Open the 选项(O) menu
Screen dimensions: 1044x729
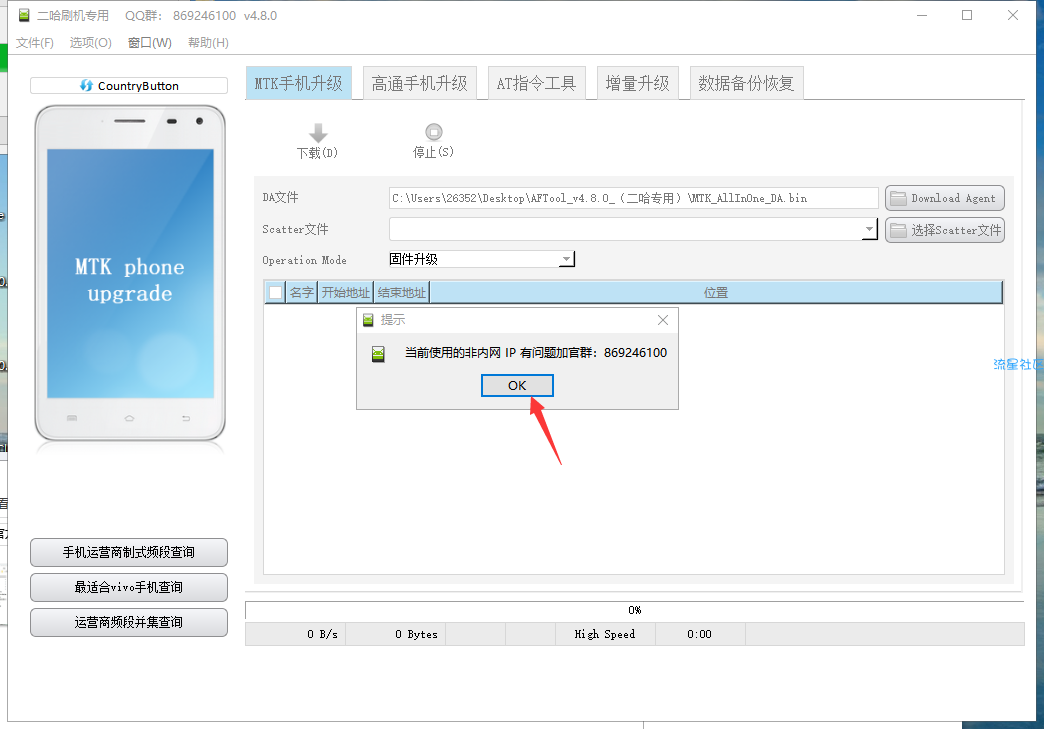click(x=91, y=43)
